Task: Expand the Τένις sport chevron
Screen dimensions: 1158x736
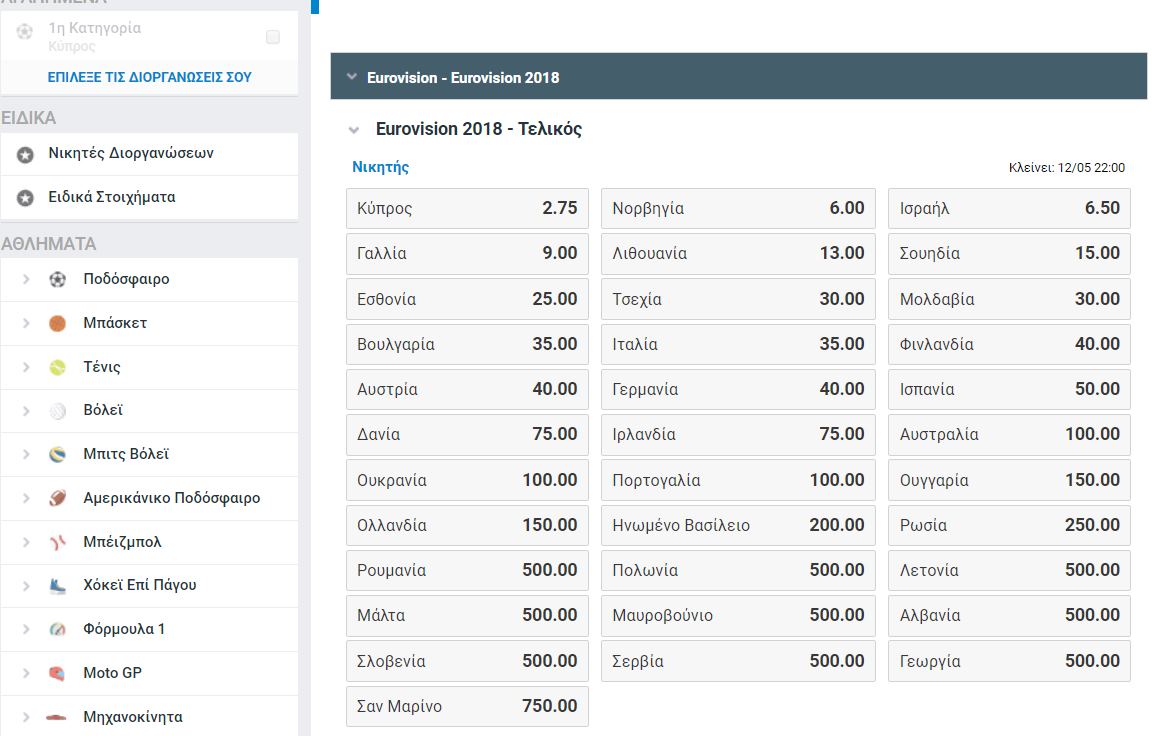Action: pos(26,367)
